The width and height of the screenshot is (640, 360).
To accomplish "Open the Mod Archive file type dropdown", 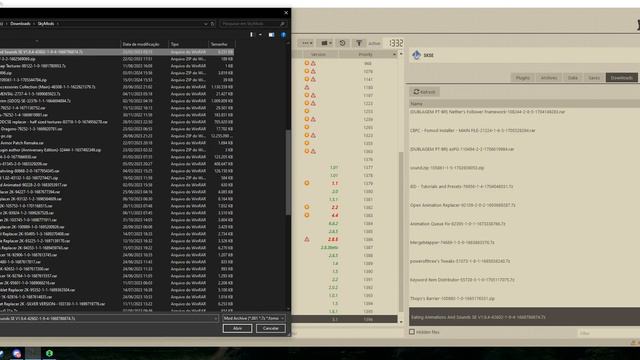I will (x=253, y=318).
